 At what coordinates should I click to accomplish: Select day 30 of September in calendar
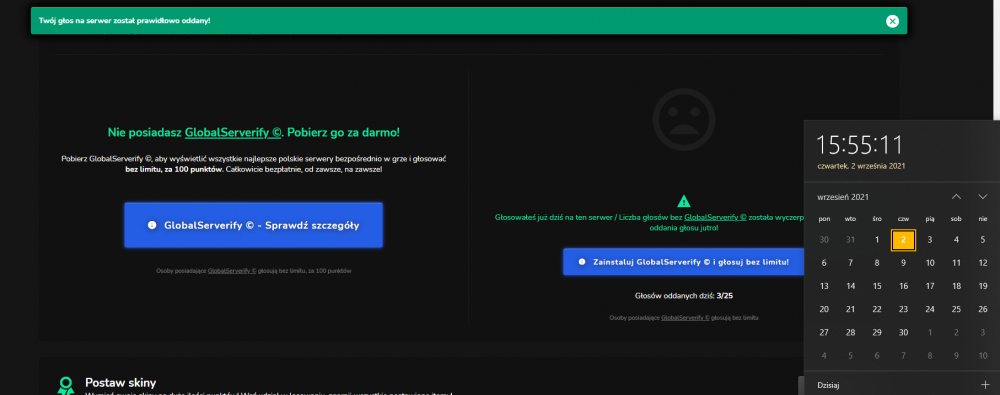click(x=904, y=332)
